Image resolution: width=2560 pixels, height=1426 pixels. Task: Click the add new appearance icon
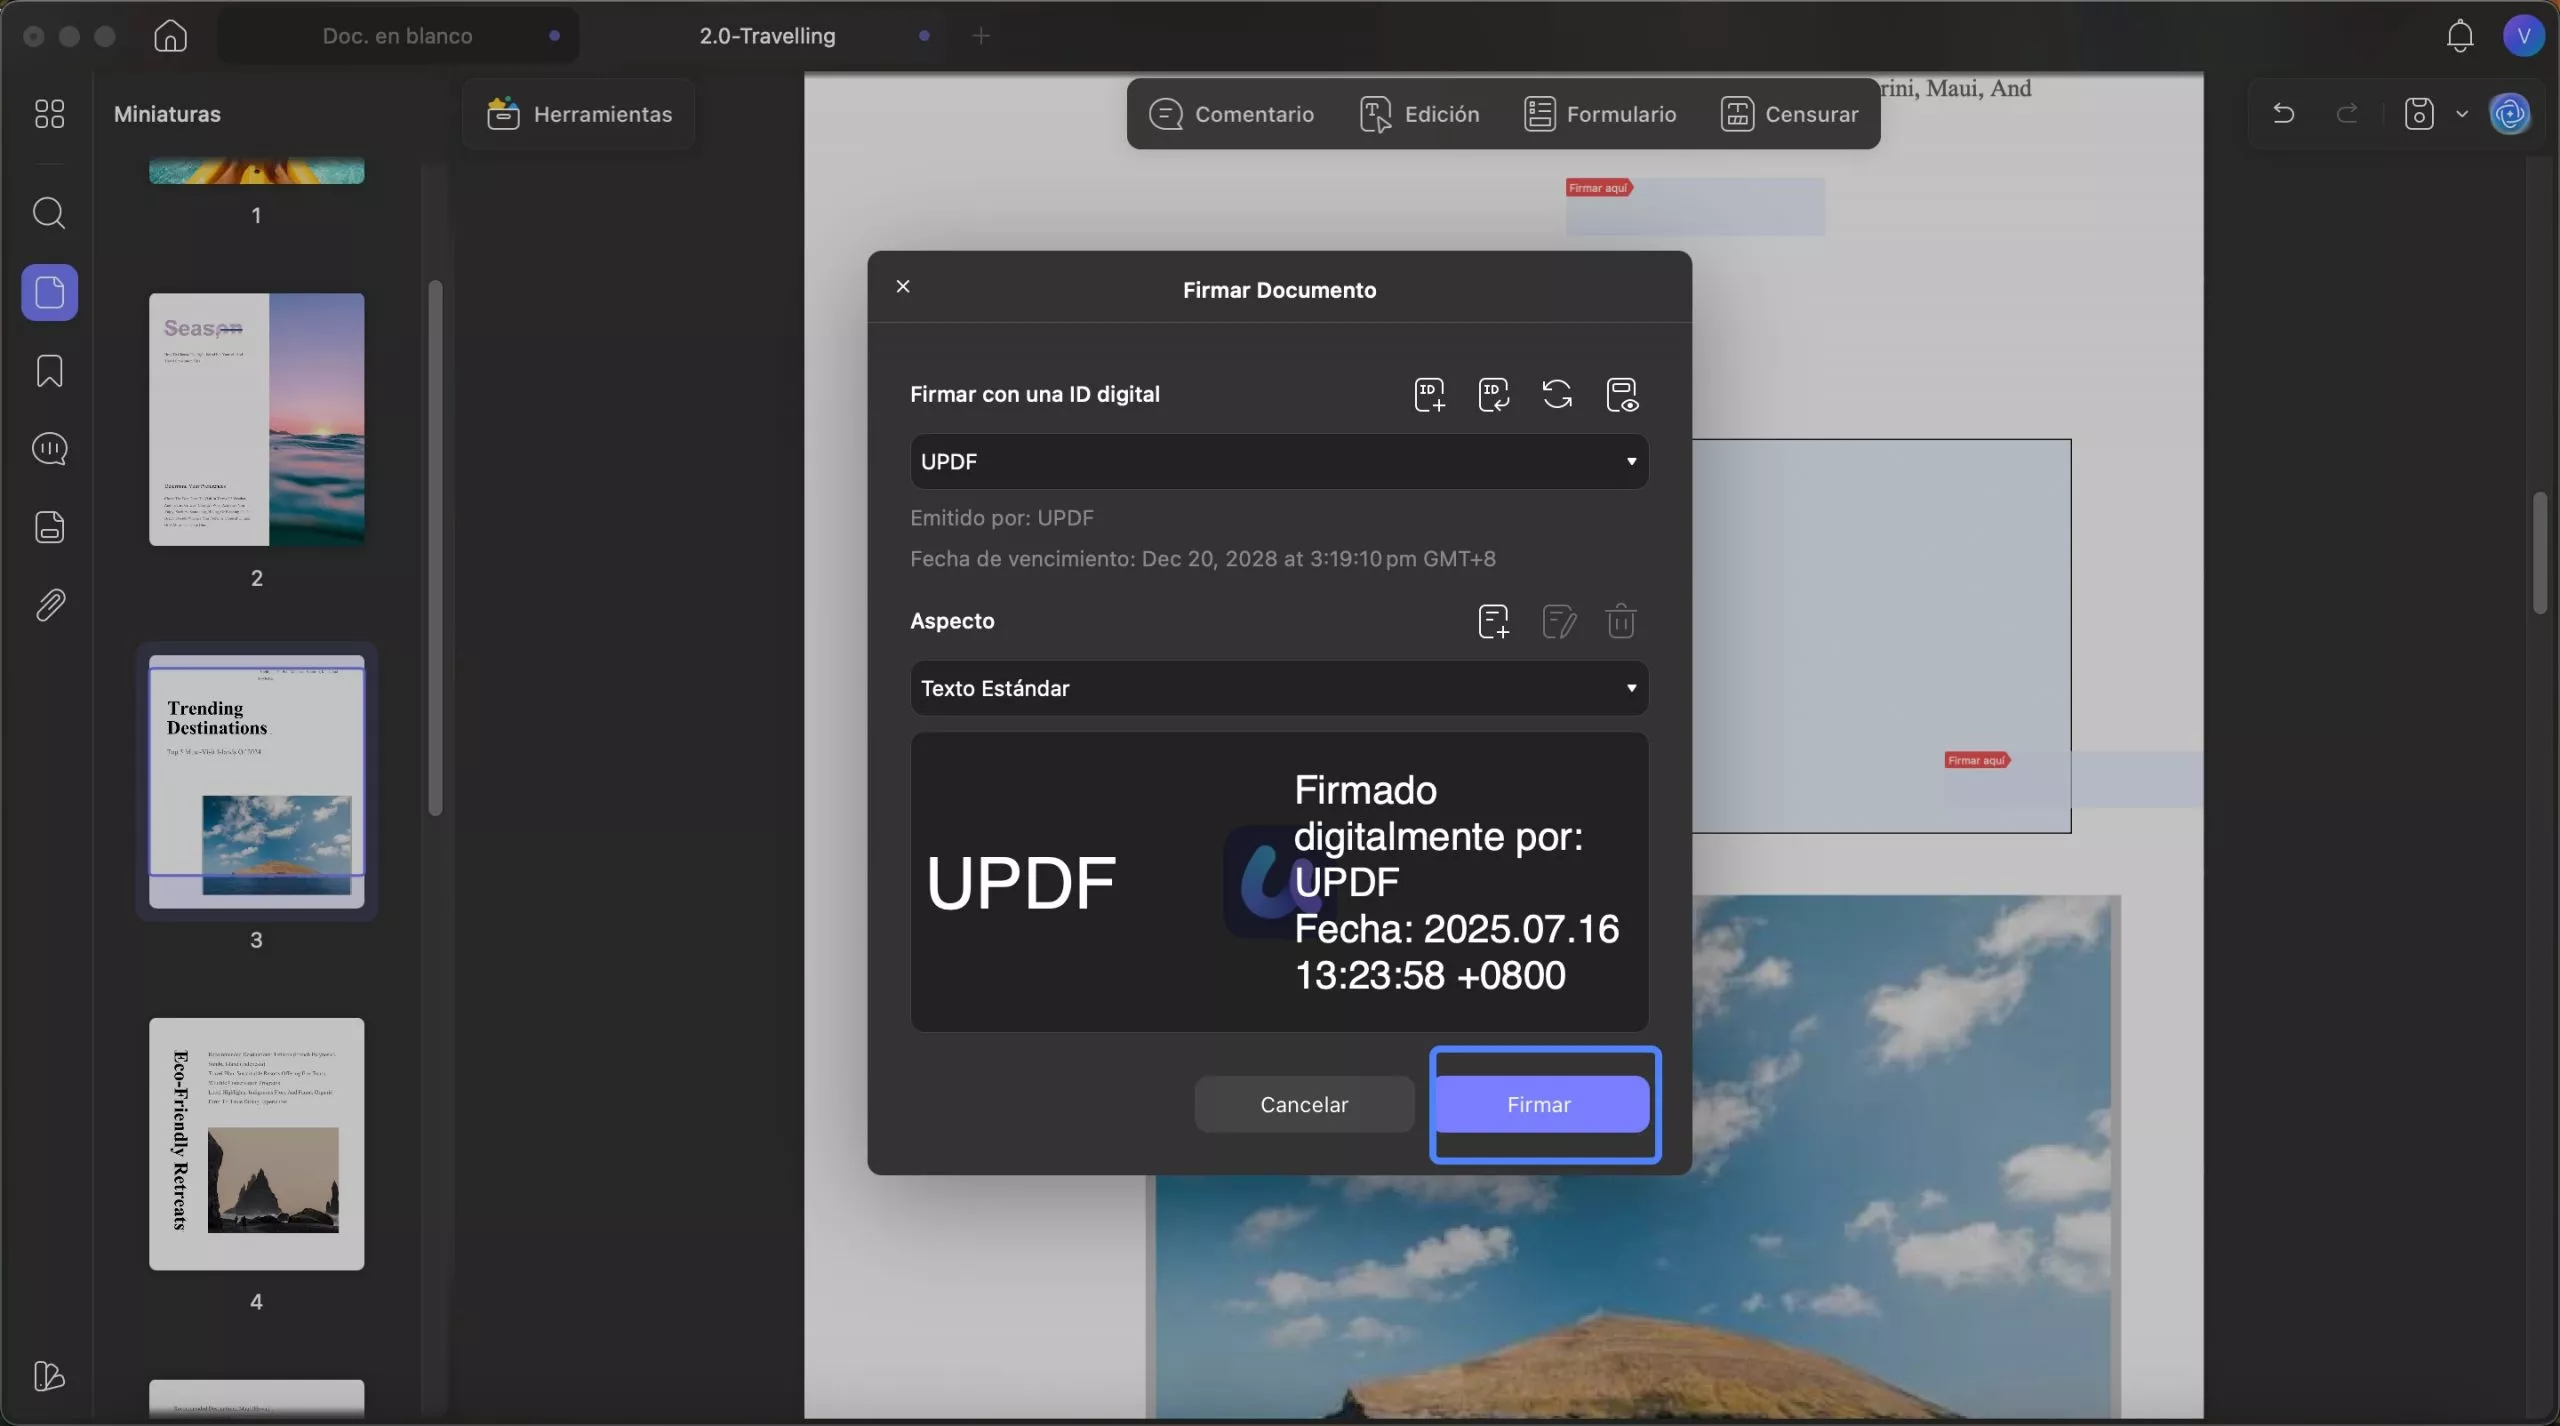1493,621
